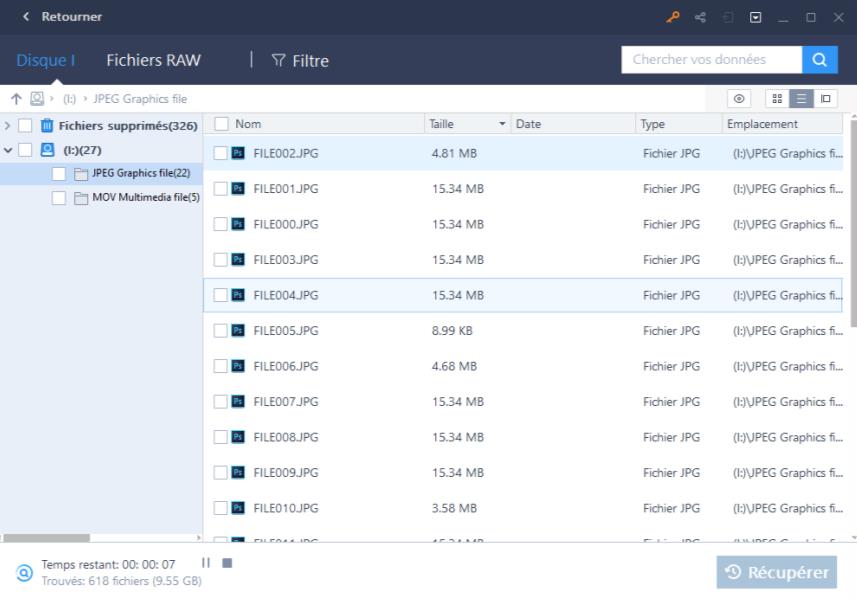Screen dimensions: 857x599
Task: Select all files via header checkbox
Action: click(221, 124)
